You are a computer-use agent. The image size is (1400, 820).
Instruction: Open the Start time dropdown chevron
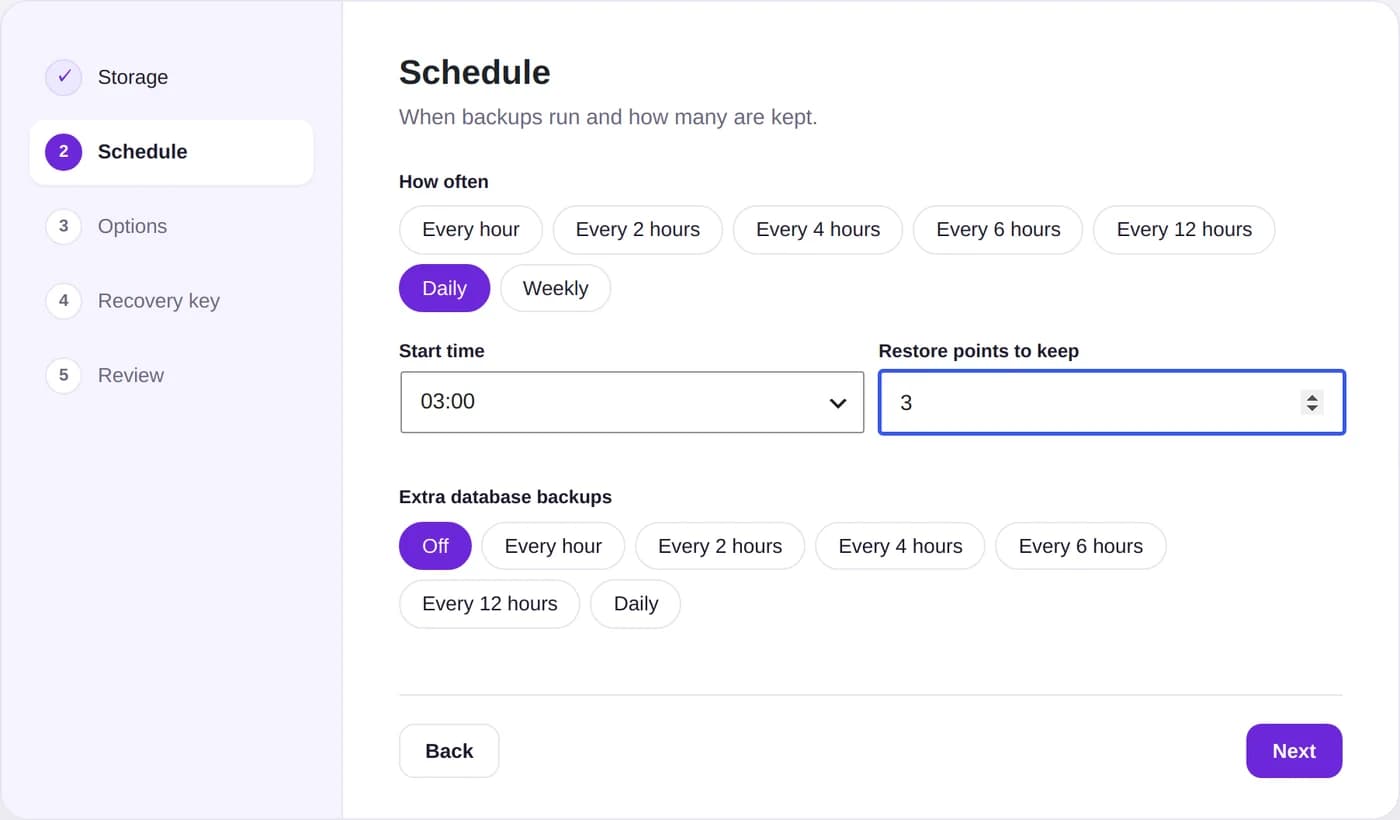(x=838, y=403)
